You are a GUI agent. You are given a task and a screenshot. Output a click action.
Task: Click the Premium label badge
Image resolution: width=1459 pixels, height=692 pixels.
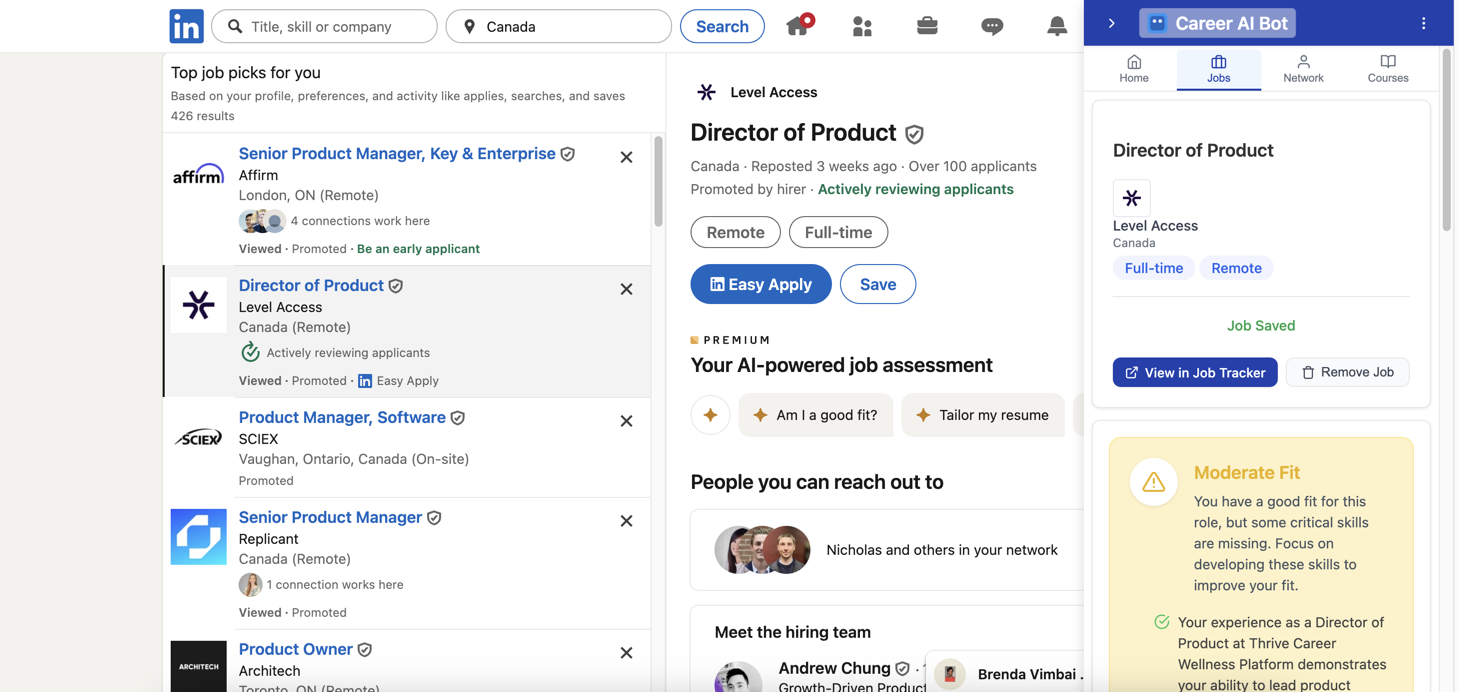pyautogui.click(x=731, y=340)
